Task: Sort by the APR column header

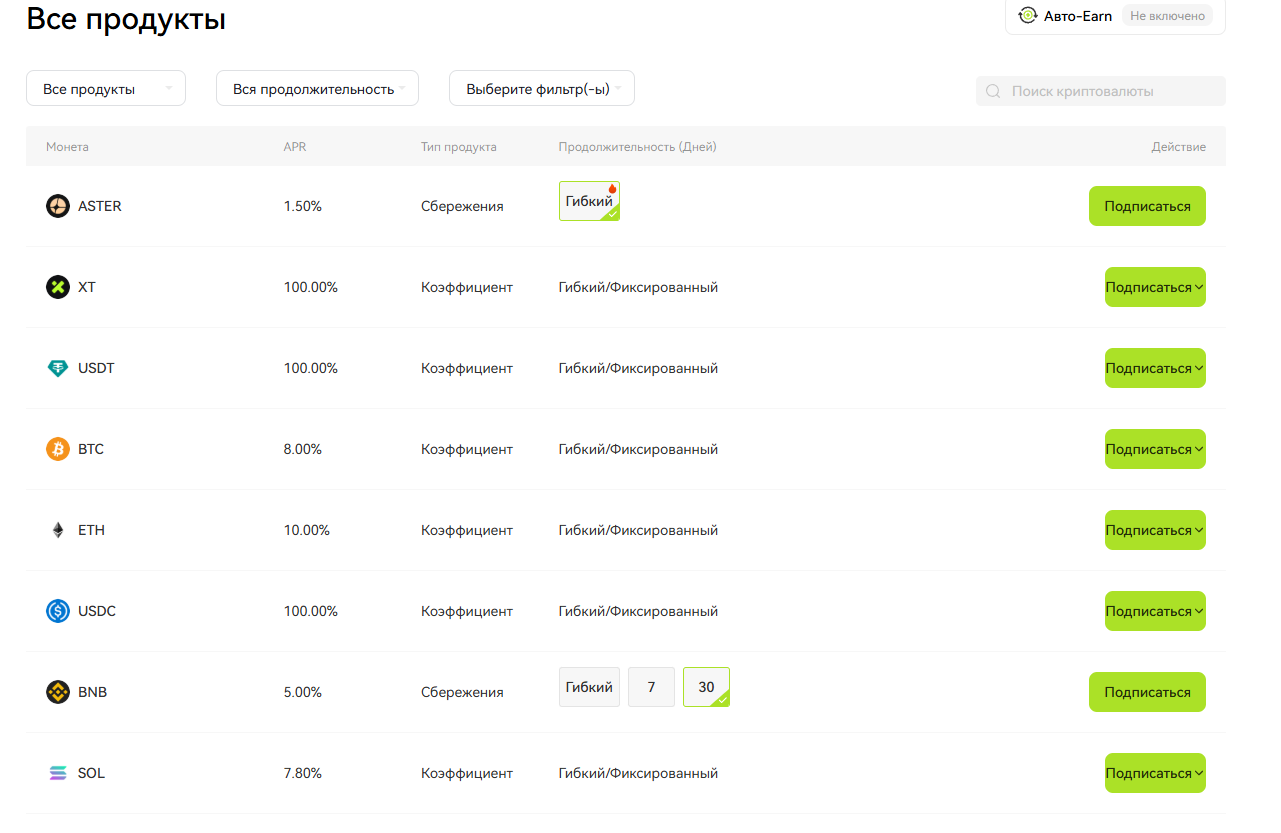Action: pos(294,147)
